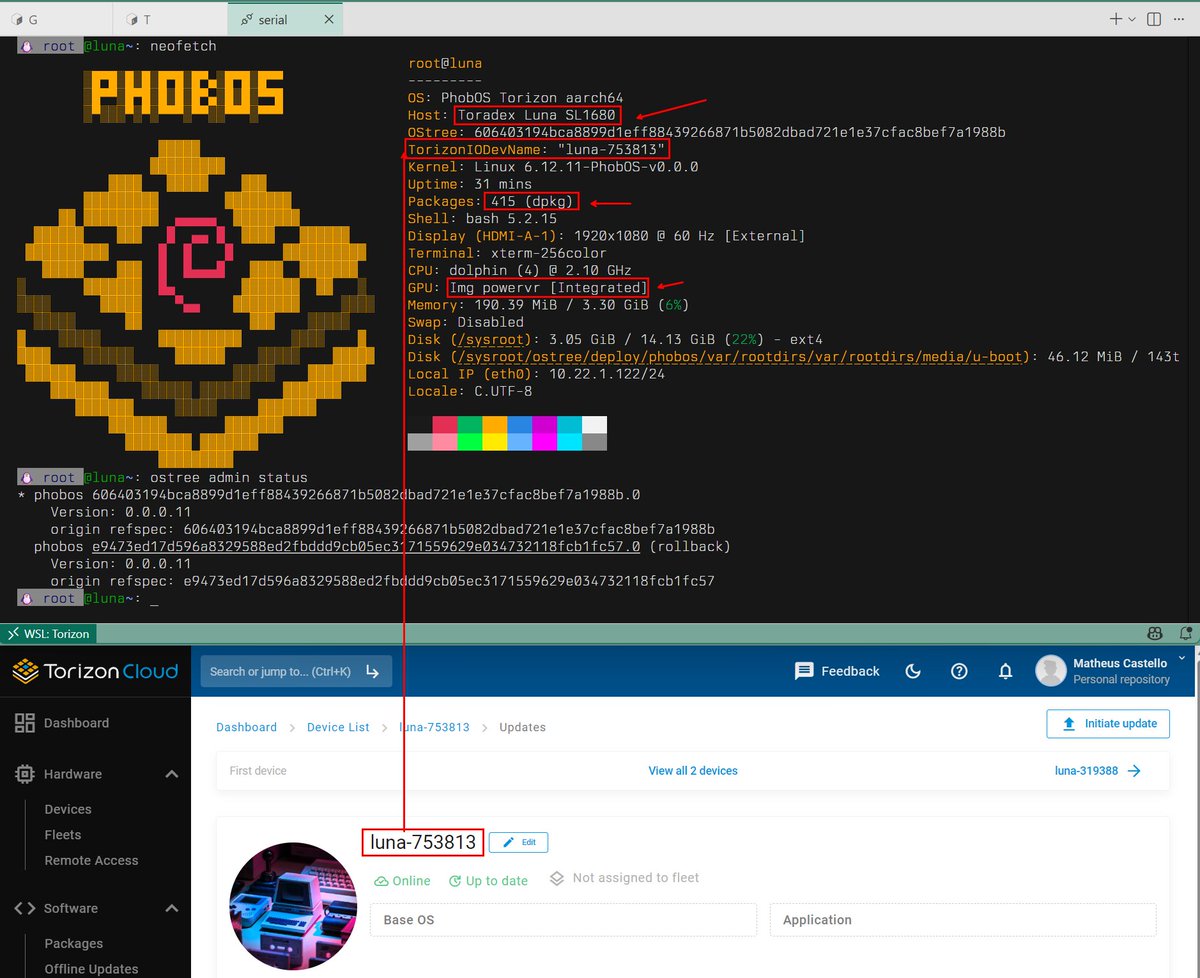1200x978 pixels.
Task: Open the Feedback button
Action: click(x=837, y=671)
